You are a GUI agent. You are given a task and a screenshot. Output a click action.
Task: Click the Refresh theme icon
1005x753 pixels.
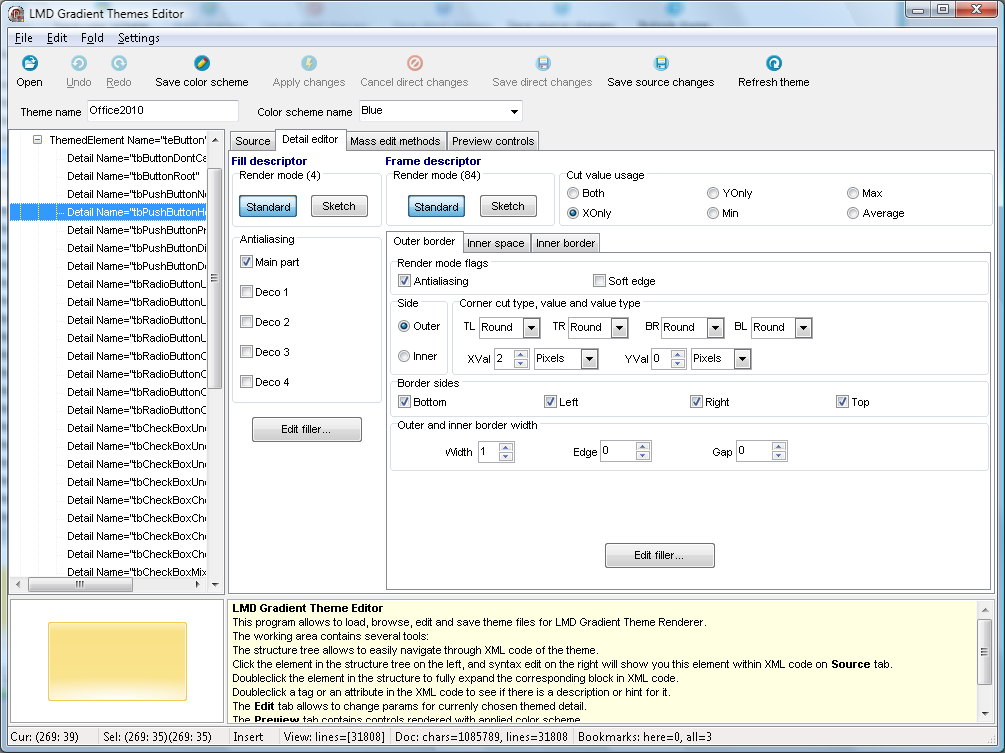pos(773,64)
